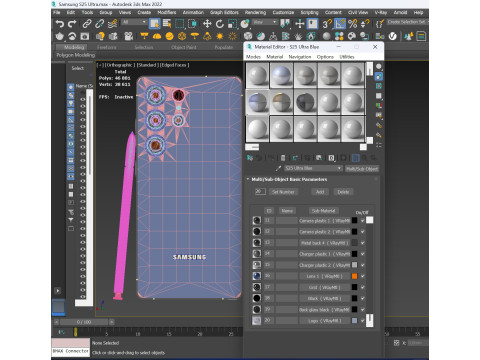Click the Set Number button
The height and width of the screenshot is (360, 480).
pyautogui.click(x=283, y=192)
